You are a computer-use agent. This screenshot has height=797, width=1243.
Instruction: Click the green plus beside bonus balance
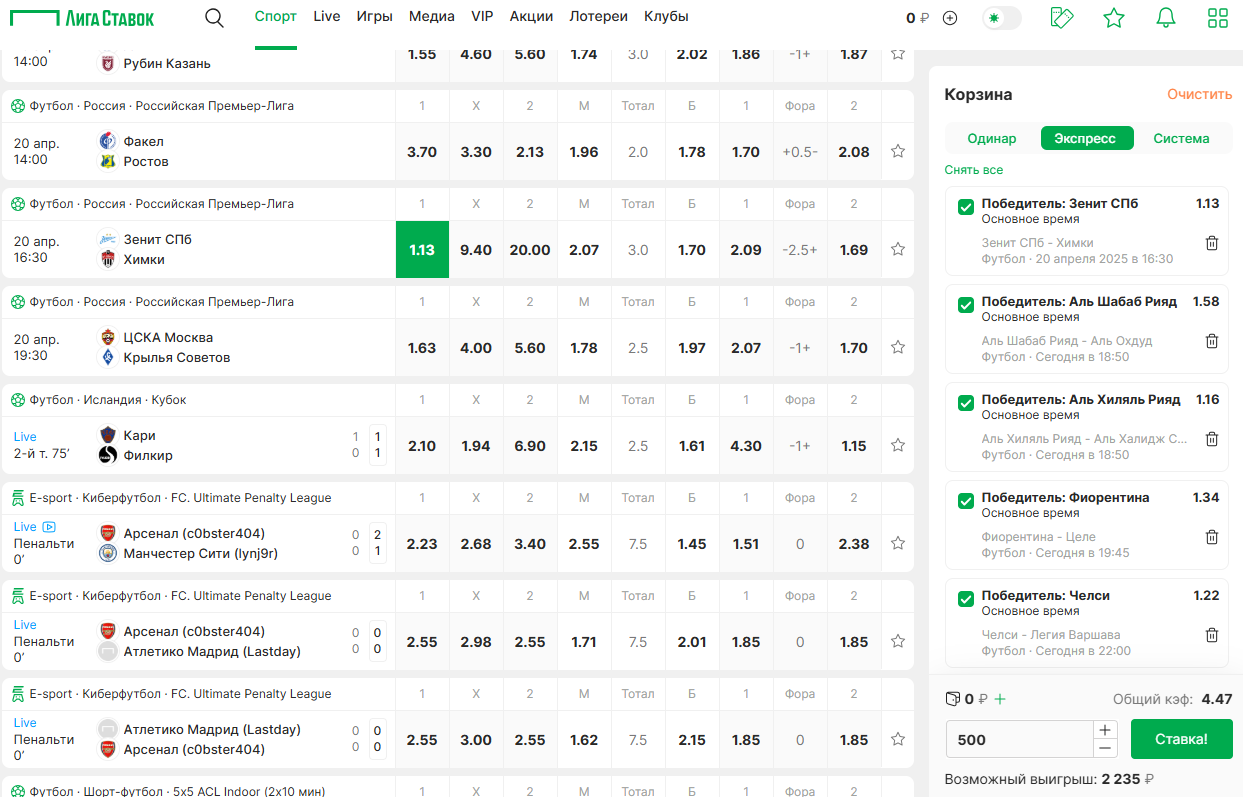click(x=1000, y=699)
